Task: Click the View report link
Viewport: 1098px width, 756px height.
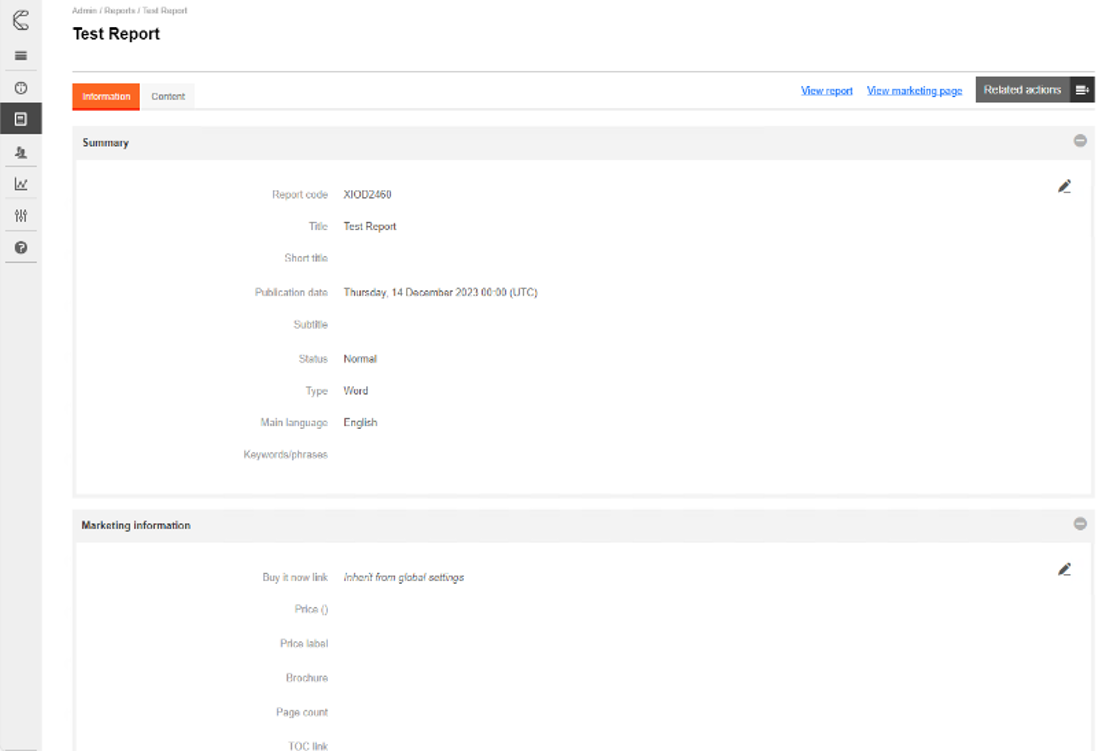Action: pos(827,91)
